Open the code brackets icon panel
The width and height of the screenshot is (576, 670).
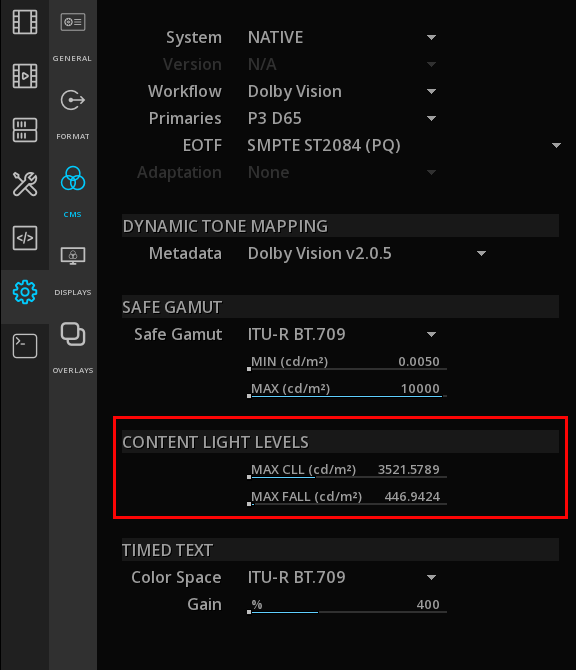(x=25, y=238)
